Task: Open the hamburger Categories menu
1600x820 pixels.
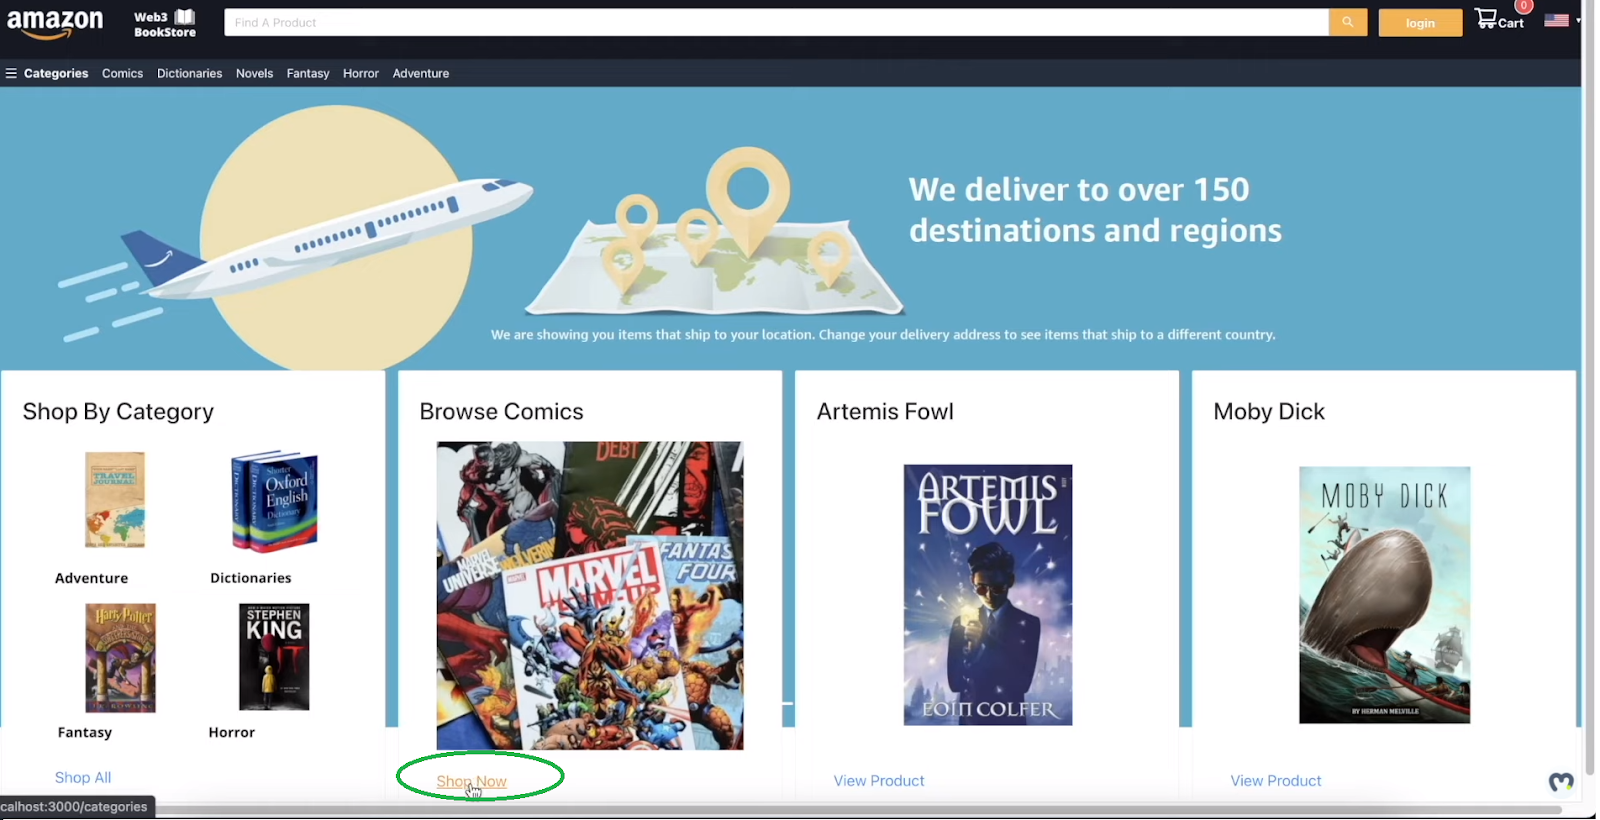Action: point(11,73)
